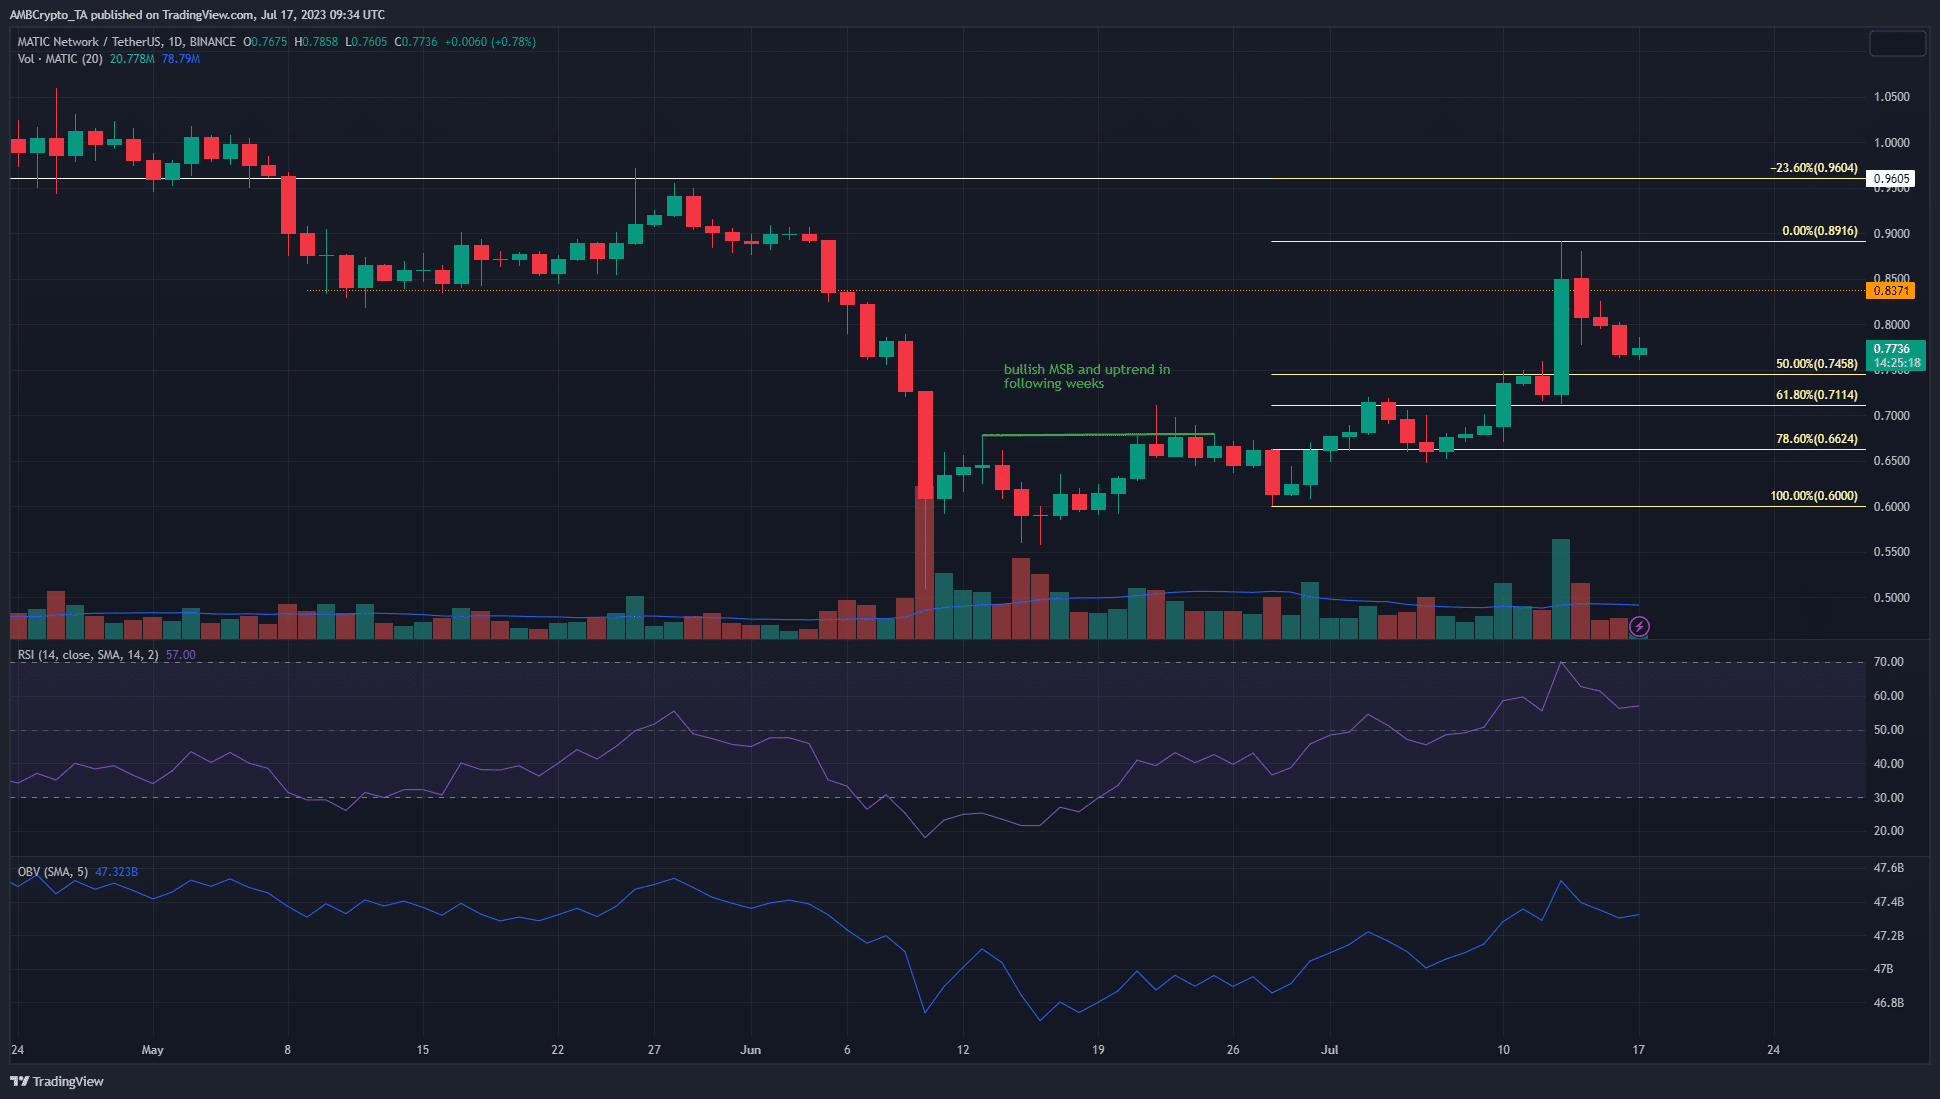Select the 50.00%(0.7458) Fibonacci label
This screenshot has width=1940, height=1099.
coord(1817,364)
